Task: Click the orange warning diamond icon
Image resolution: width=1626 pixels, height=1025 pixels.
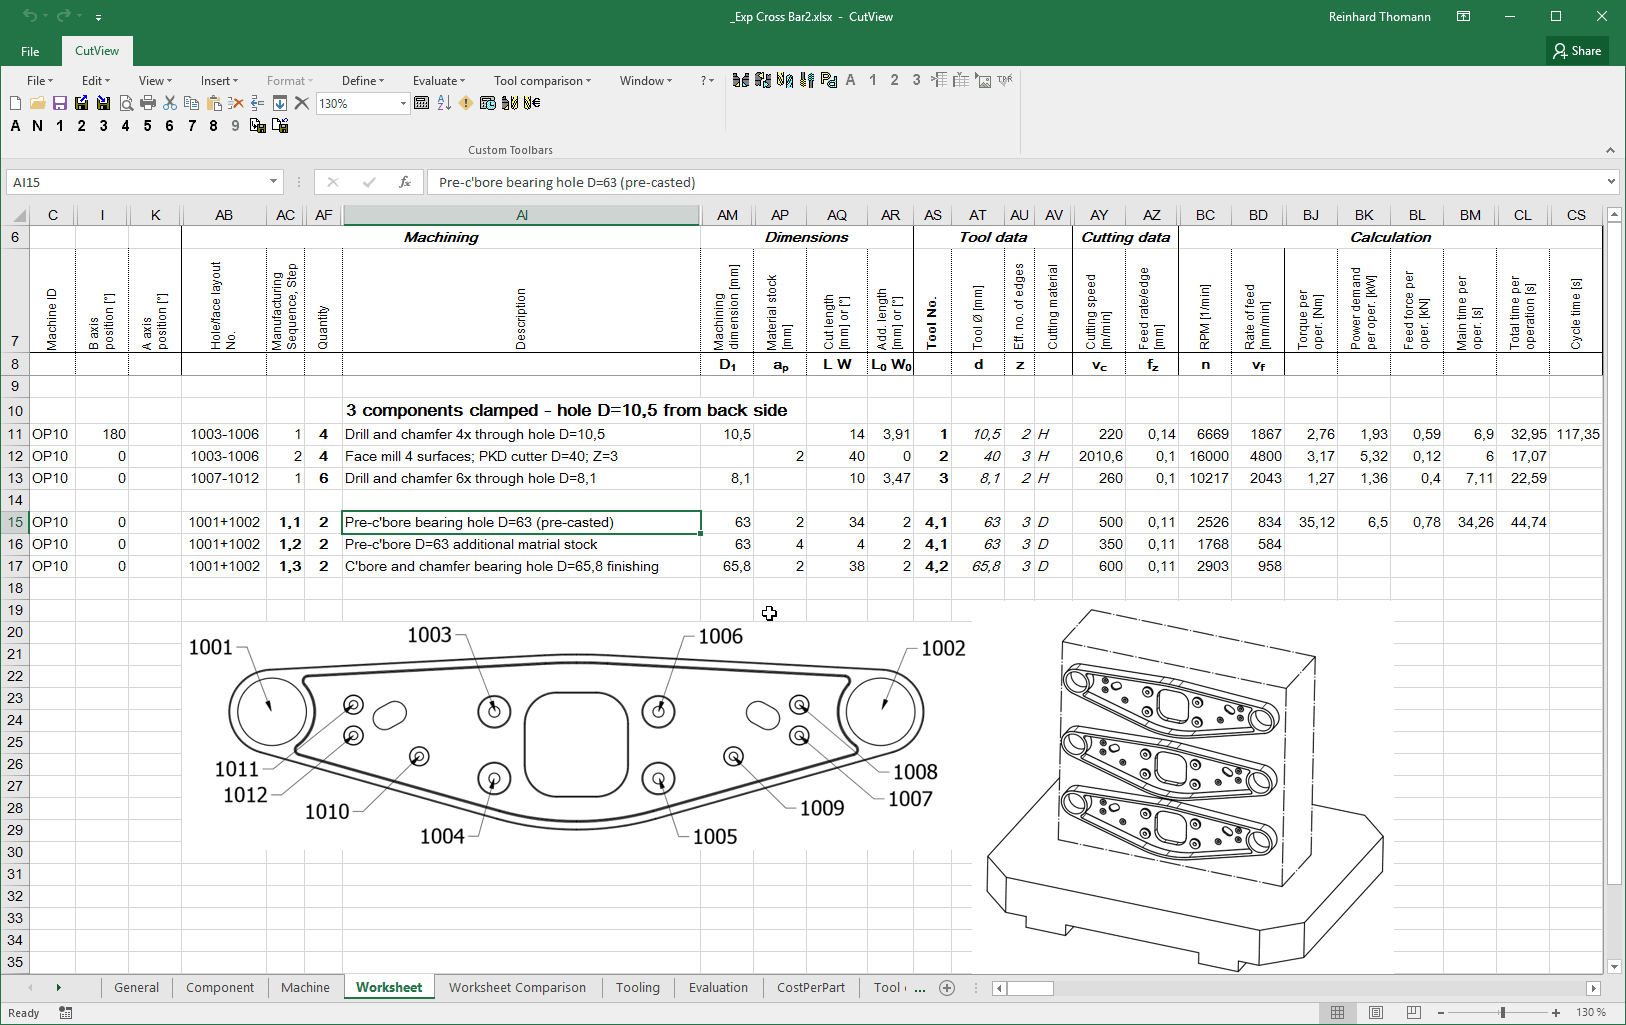Action: 466,103
